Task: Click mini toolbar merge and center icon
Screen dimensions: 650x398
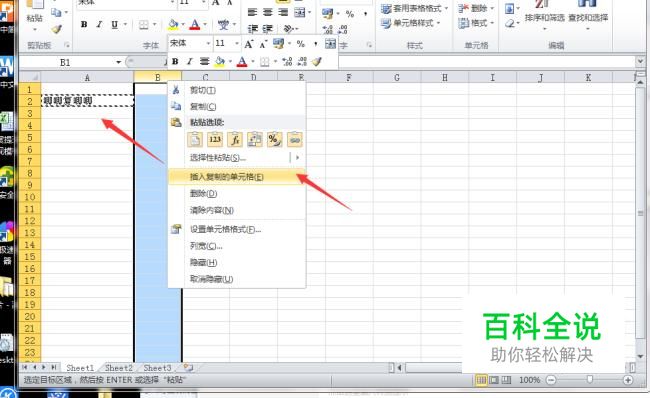Action: pos(330,44)
